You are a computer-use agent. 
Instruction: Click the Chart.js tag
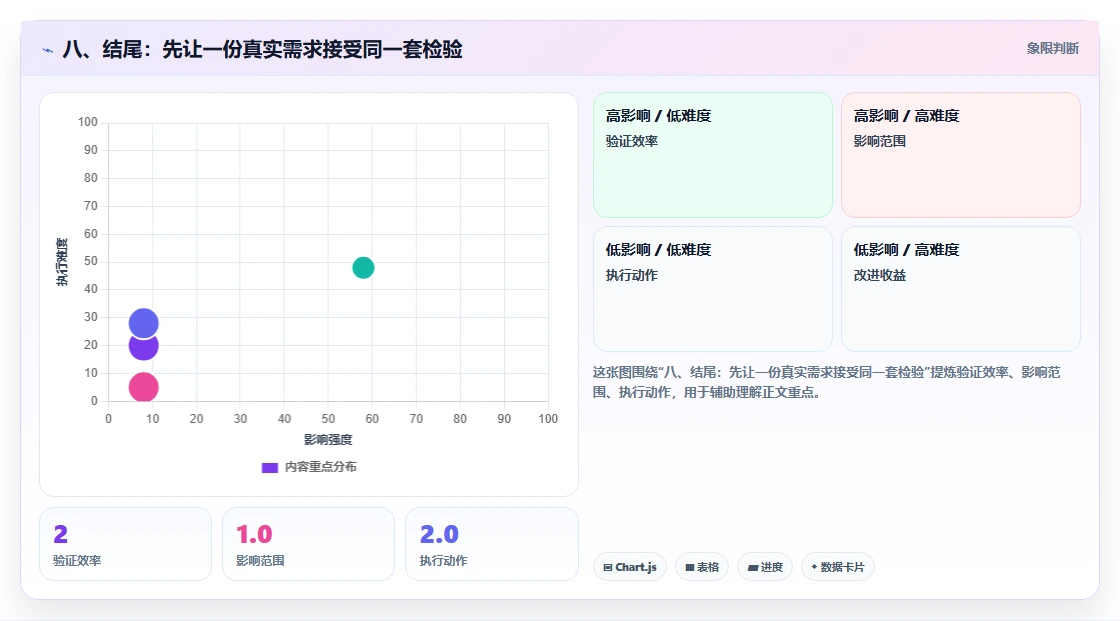coord(630,567)
